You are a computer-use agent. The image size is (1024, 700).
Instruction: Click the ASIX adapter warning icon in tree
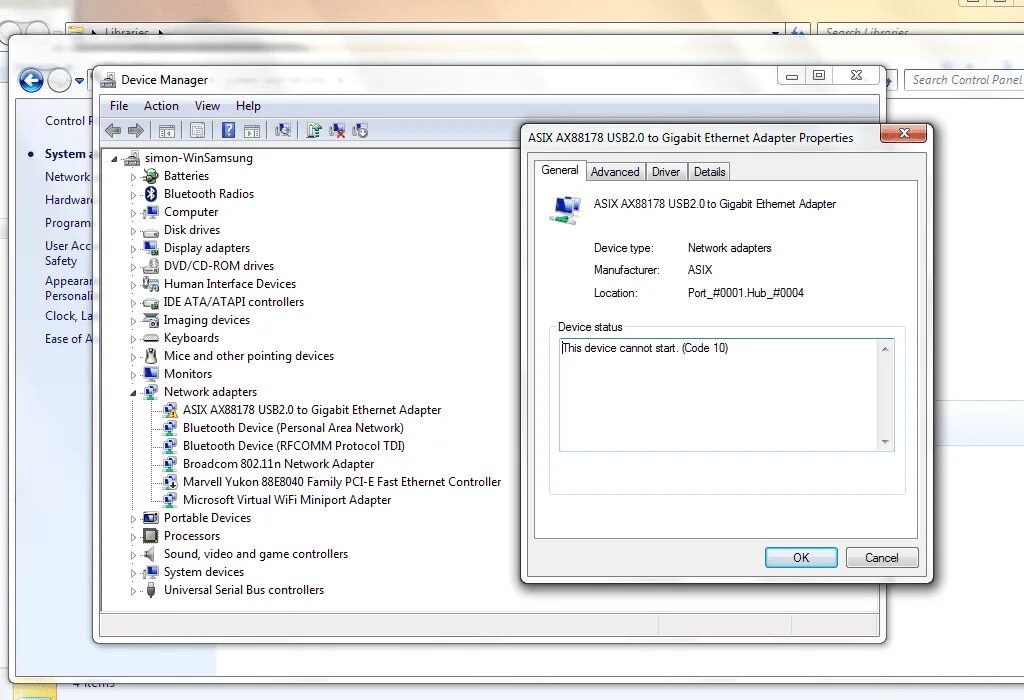coord(170,410)
